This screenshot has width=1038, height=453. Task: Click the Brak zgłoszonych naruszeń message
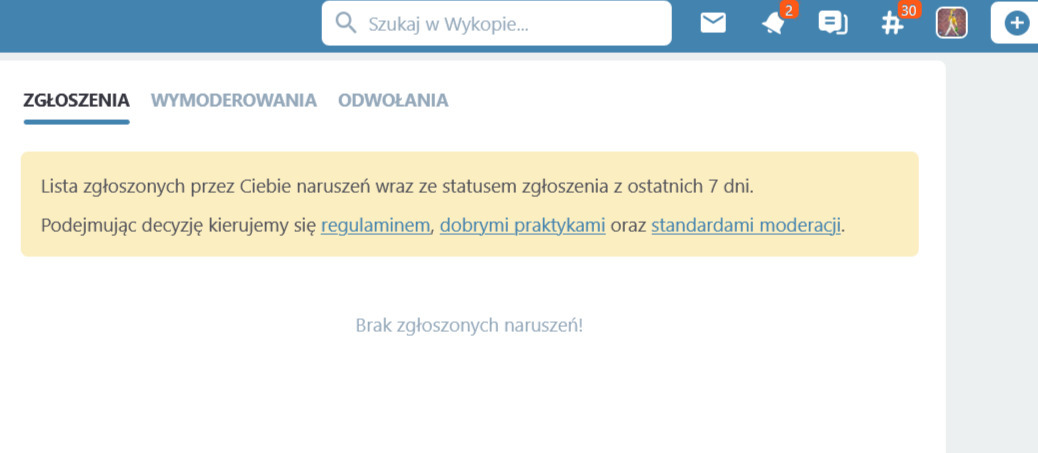point(469,325)
